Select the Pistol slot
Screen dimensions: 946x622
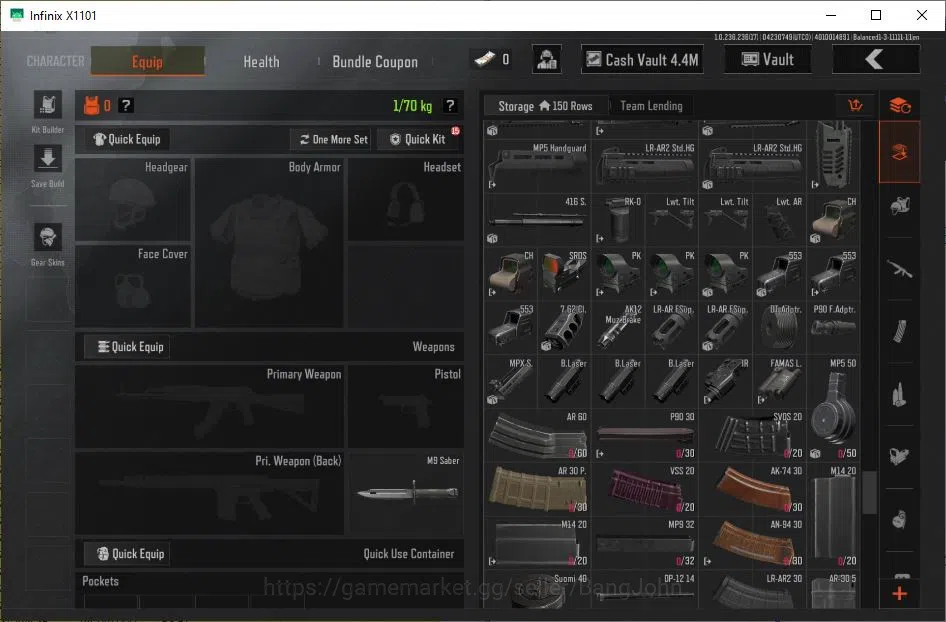pyautogui.click(x=405, y=407)
